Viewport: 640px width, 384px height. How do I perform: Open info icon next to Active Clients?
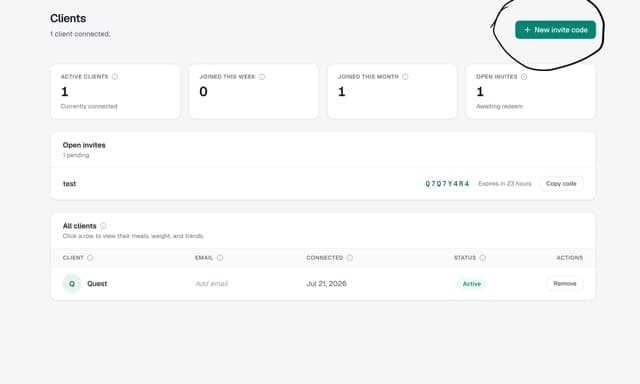click(x=115, y=77)
